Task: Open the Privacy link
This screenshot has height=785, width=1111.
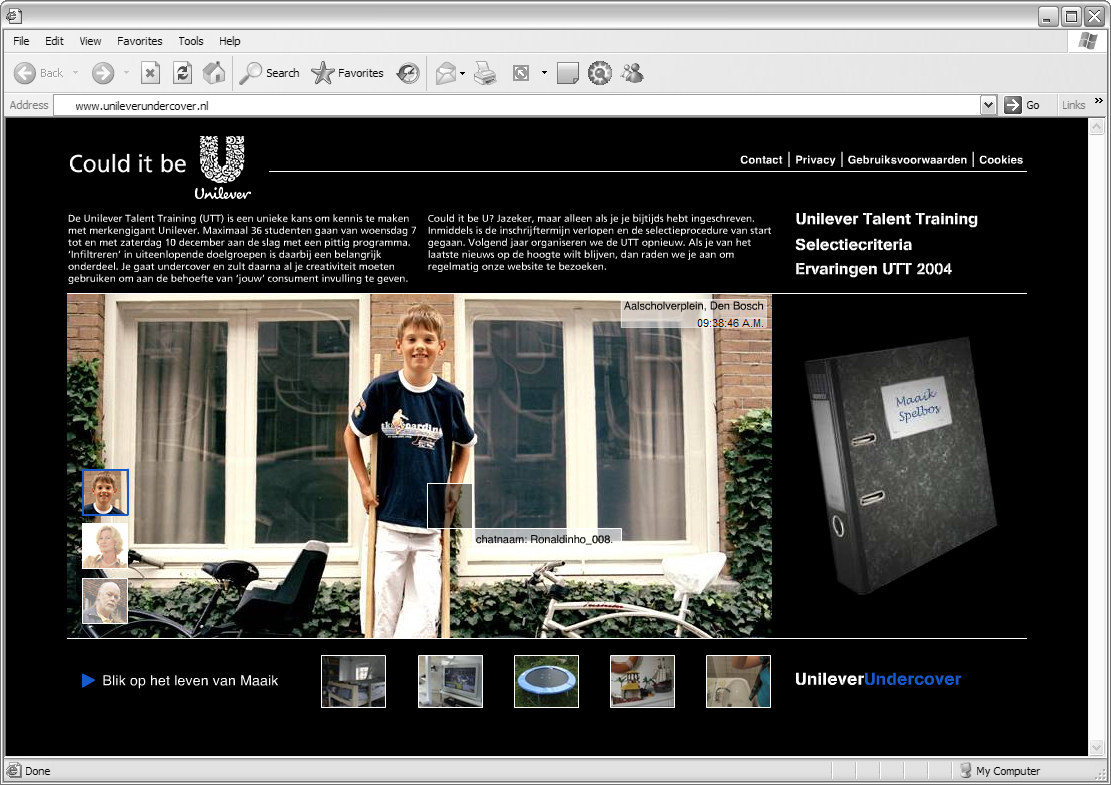Action: (x=815, y=160)
